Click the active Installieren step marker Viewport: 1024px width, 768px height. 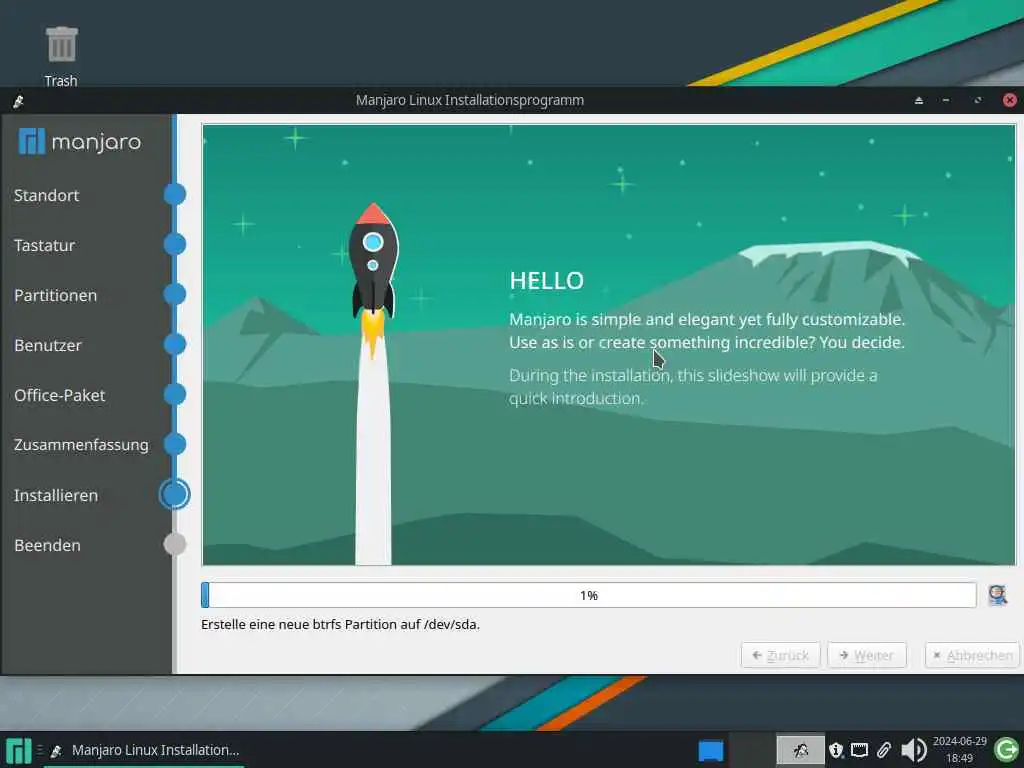pos(174,494)
